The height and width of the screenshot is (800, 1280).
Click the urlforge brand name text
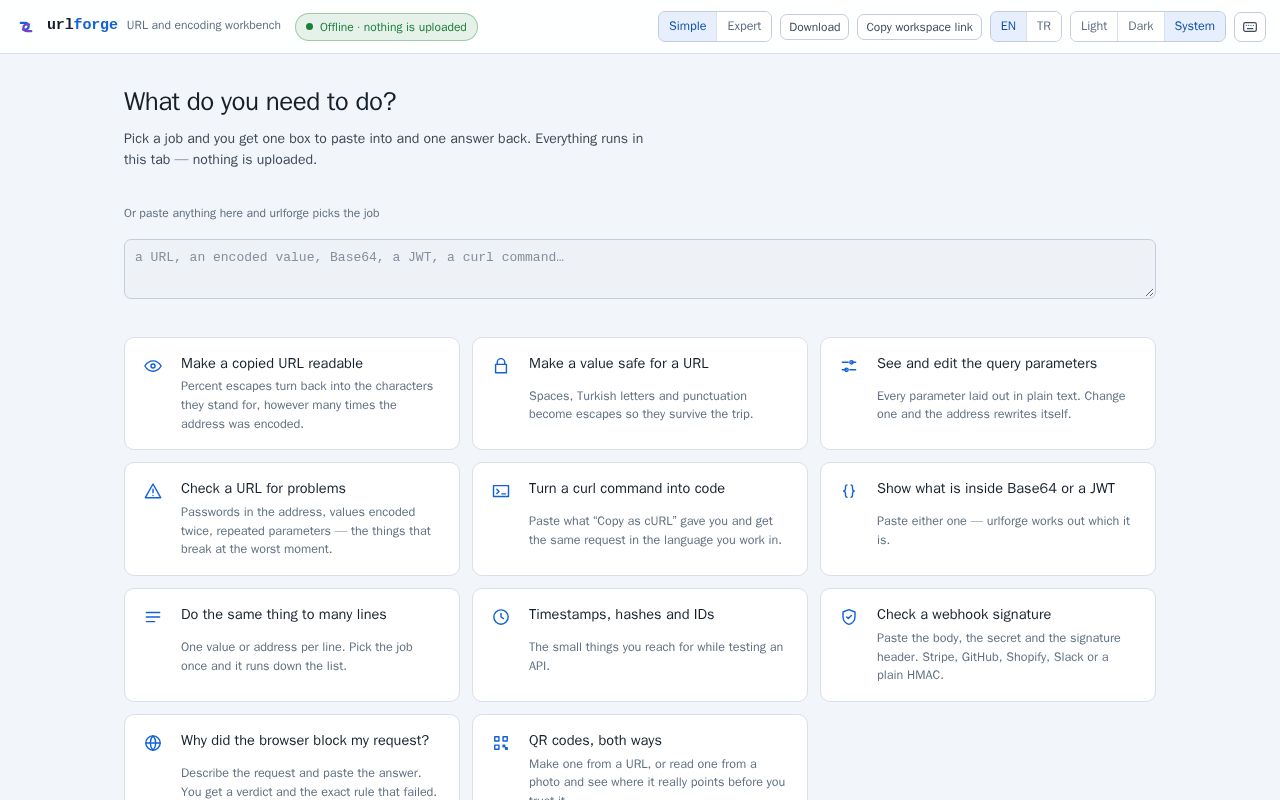click(82, 25)
